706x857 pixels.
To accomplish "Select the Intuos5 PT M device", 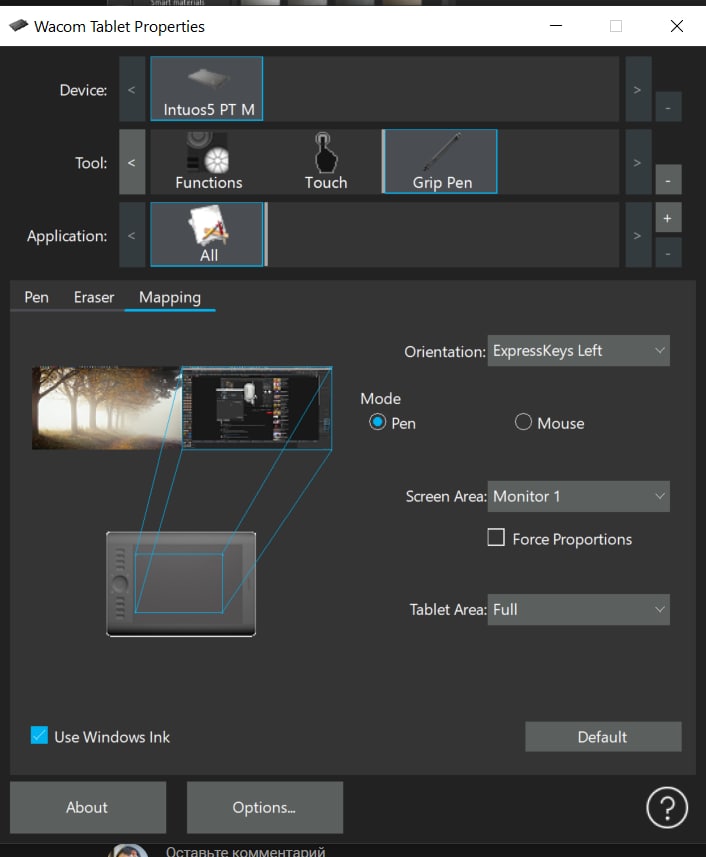I will pyautogui.click(x=207, y=89).
